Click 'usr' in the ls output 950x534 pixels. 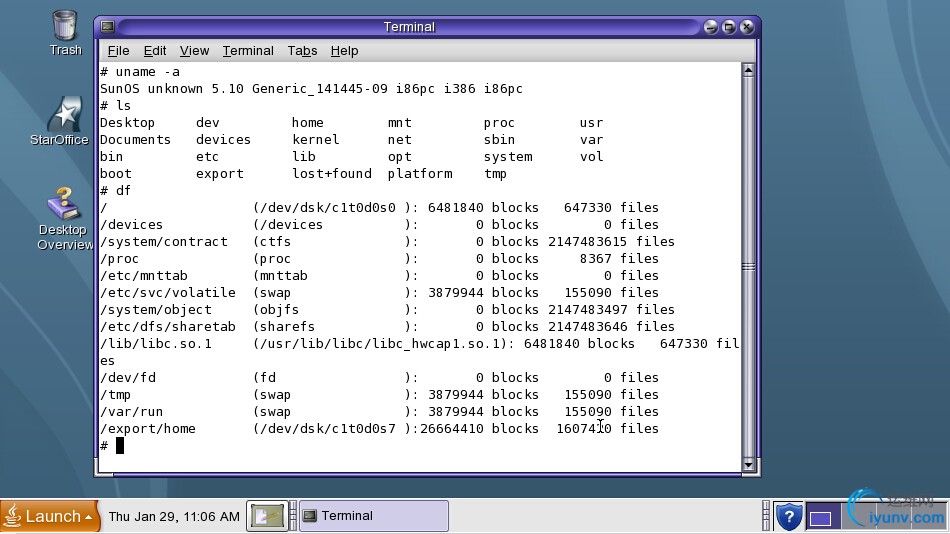coord(591,122)
